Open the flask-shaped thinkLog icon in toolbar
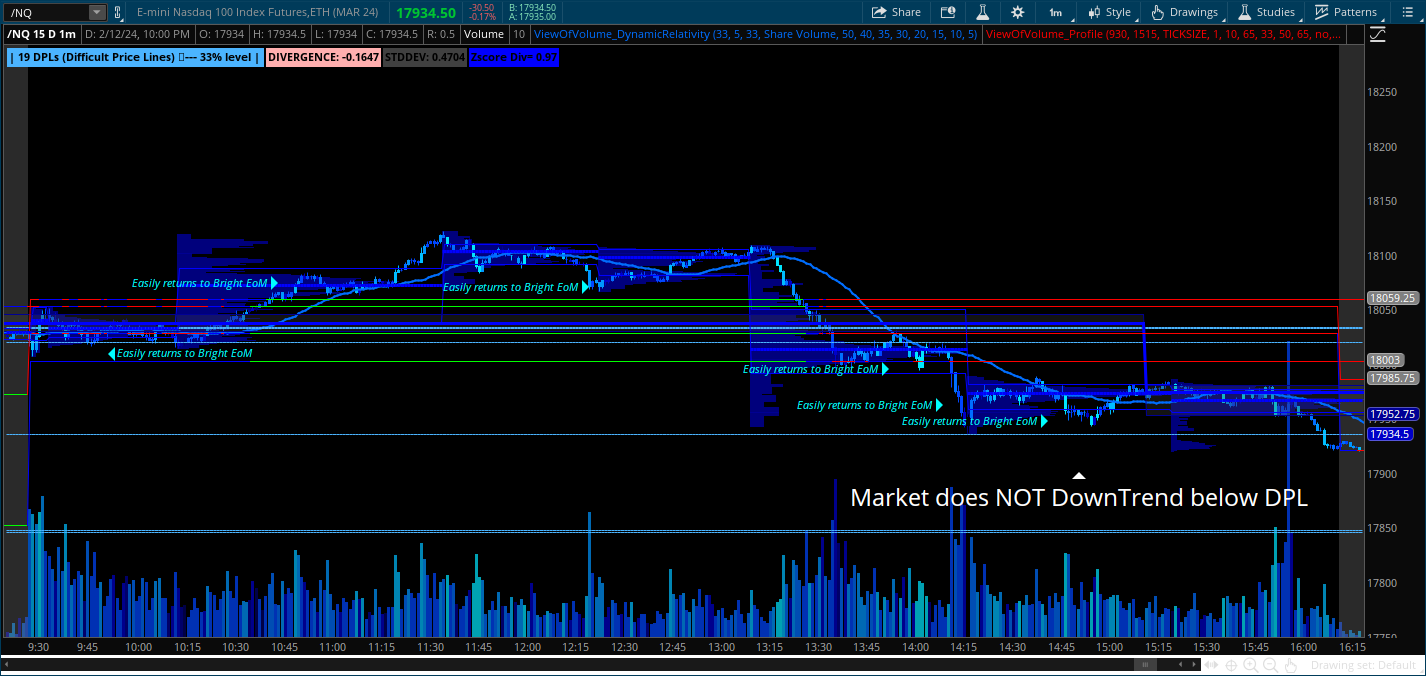Image resolution: width=1426 pixels, height=676 pixels. click(982, 12)
